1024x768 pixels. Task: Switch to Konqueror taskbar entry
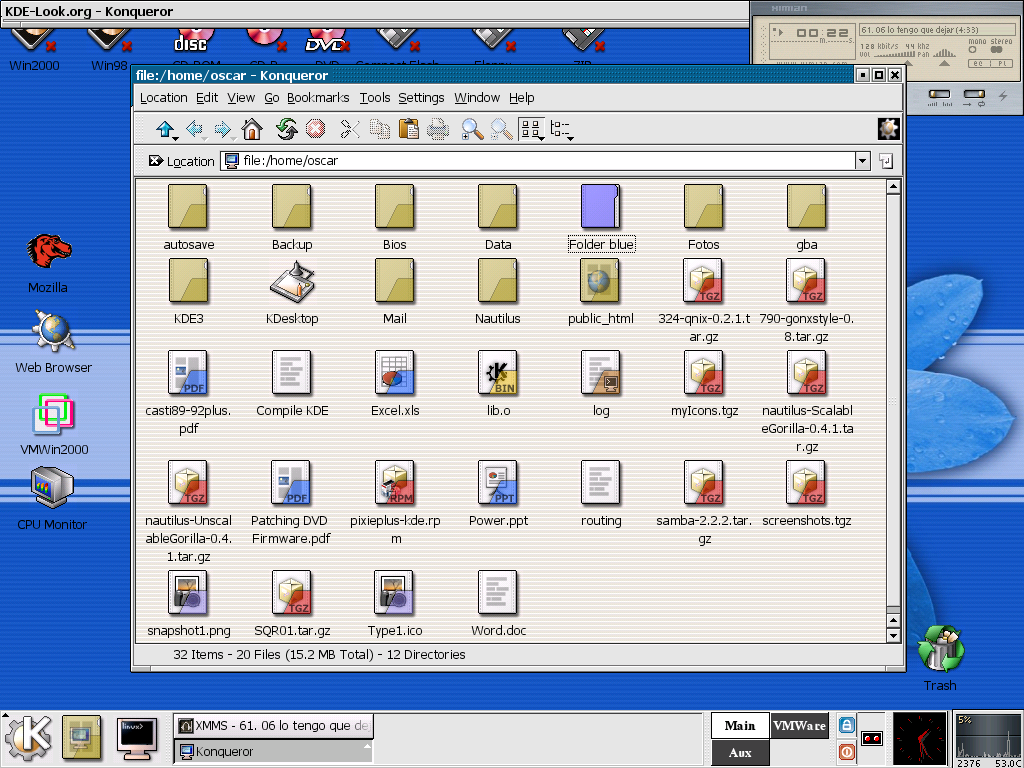(274, 752)
